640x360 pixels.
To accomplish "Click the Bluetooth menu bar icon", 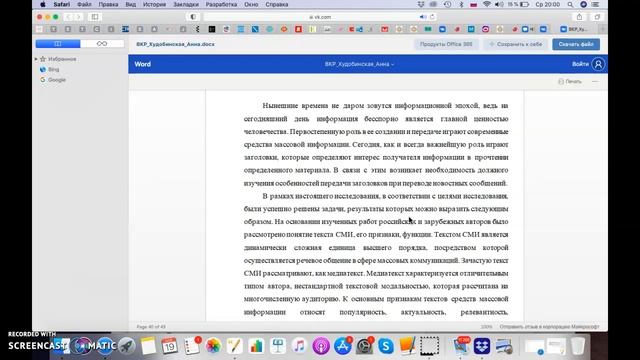I will 461,4.
